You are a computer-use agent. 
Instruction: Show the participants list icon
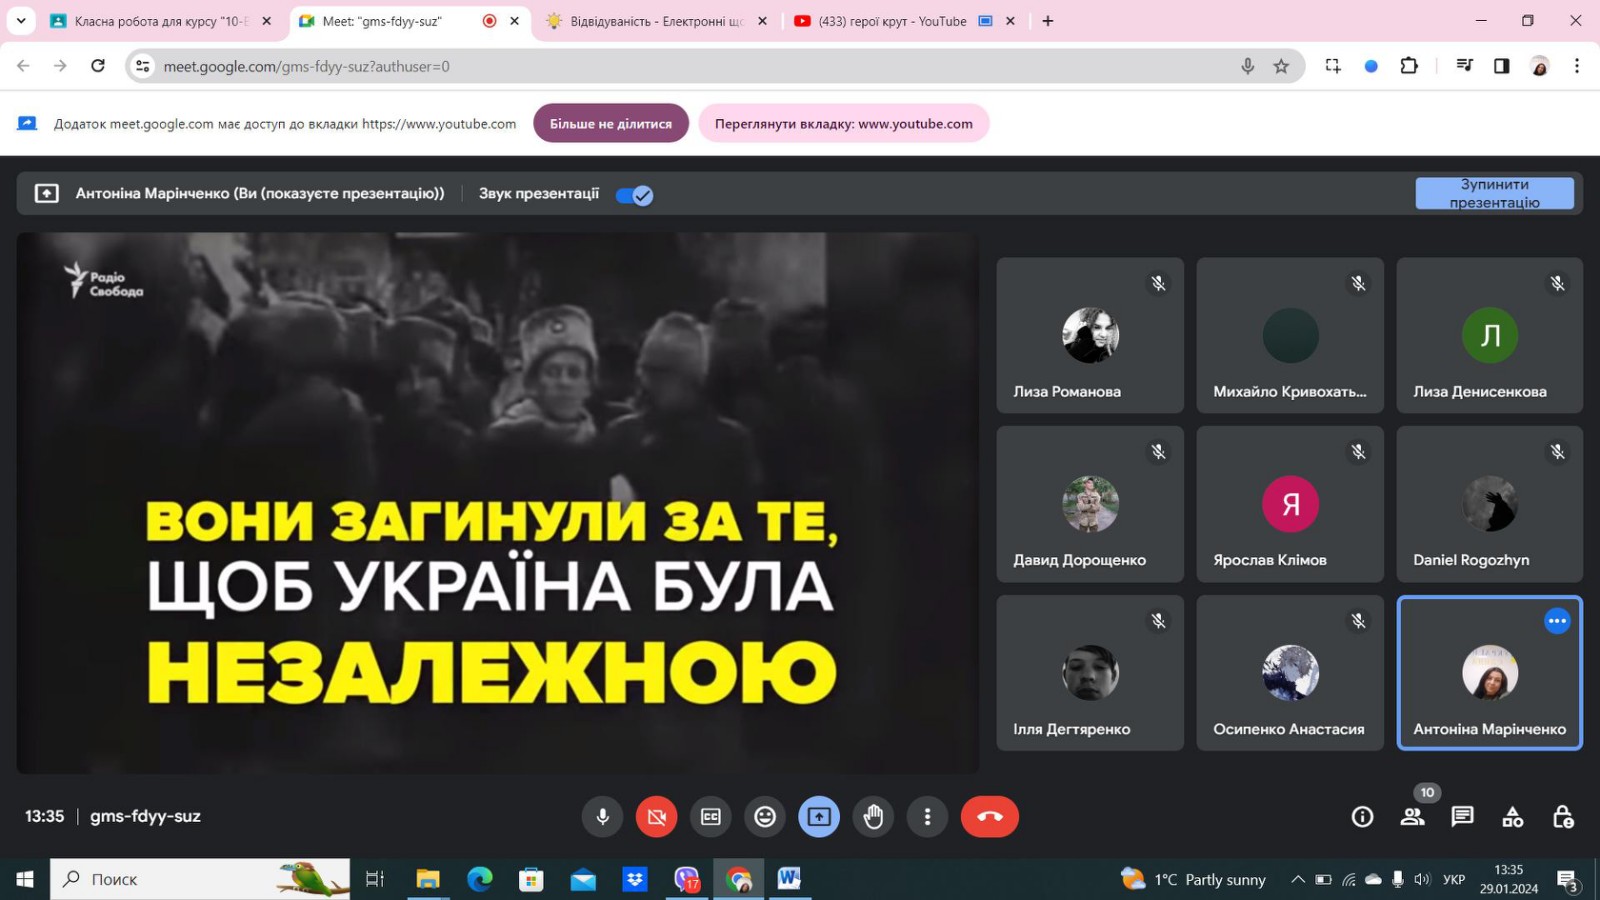pyautogui.click(x=1412, y=817)
